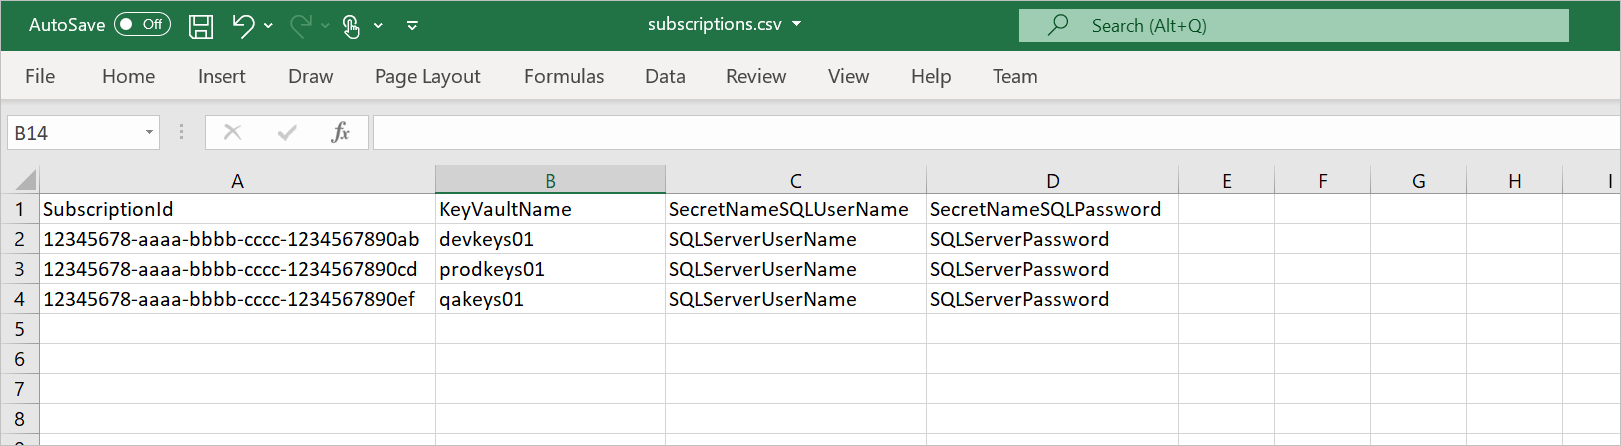1621x446 pixels.
Task: Open the Formulas ribbon tab
Action: (x=564, y=76)
